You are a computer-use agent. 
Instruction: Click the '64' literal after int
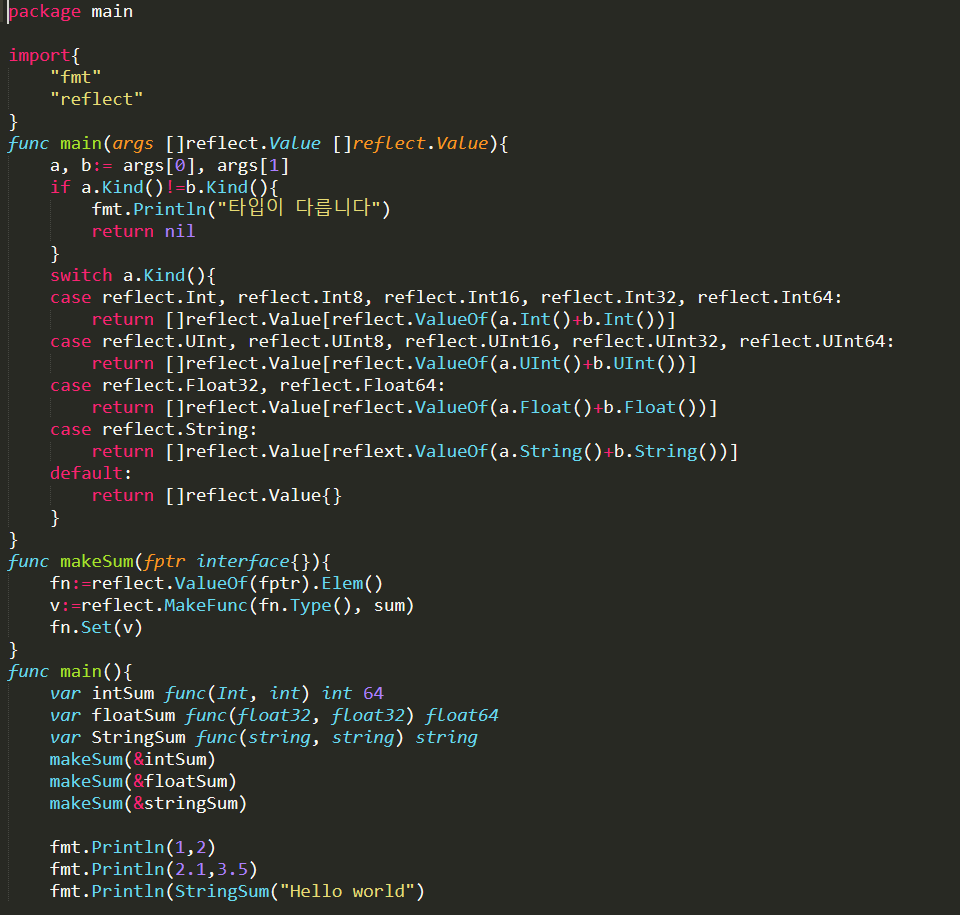(373, 694)
